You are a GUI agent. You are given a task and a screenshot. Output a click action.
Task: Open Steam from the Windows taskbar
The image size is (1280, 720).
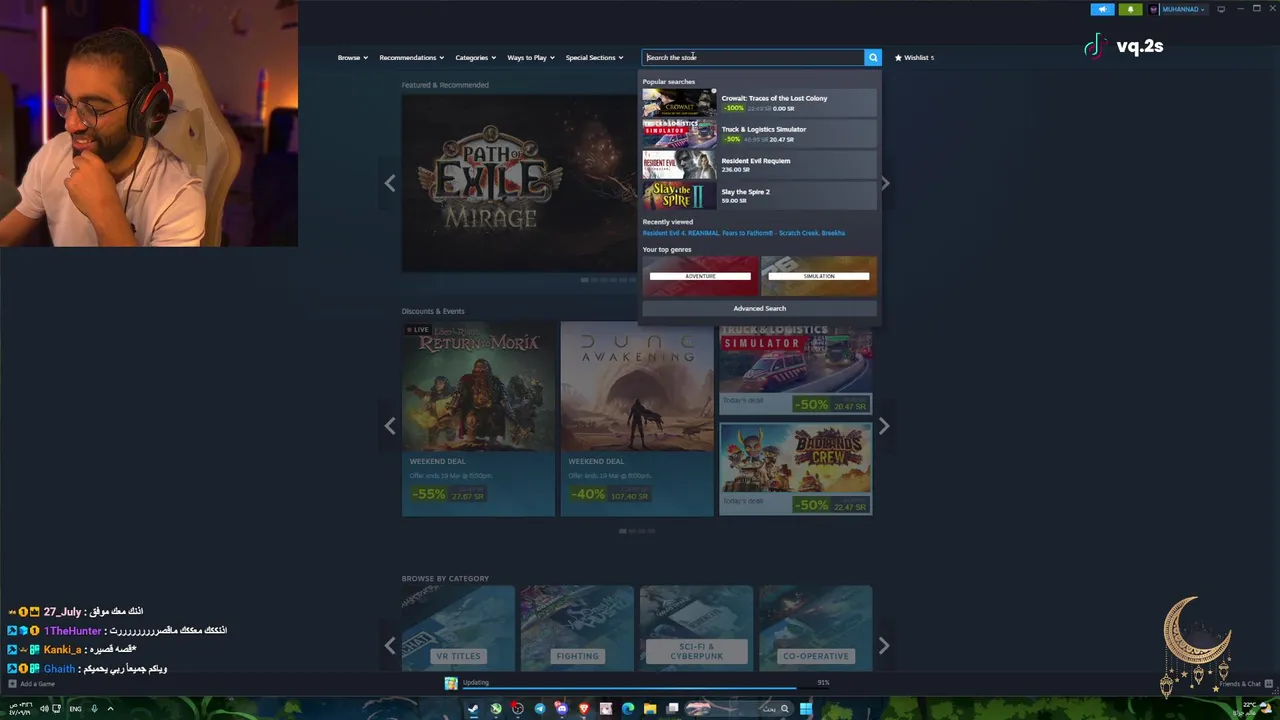pos(473,709)
